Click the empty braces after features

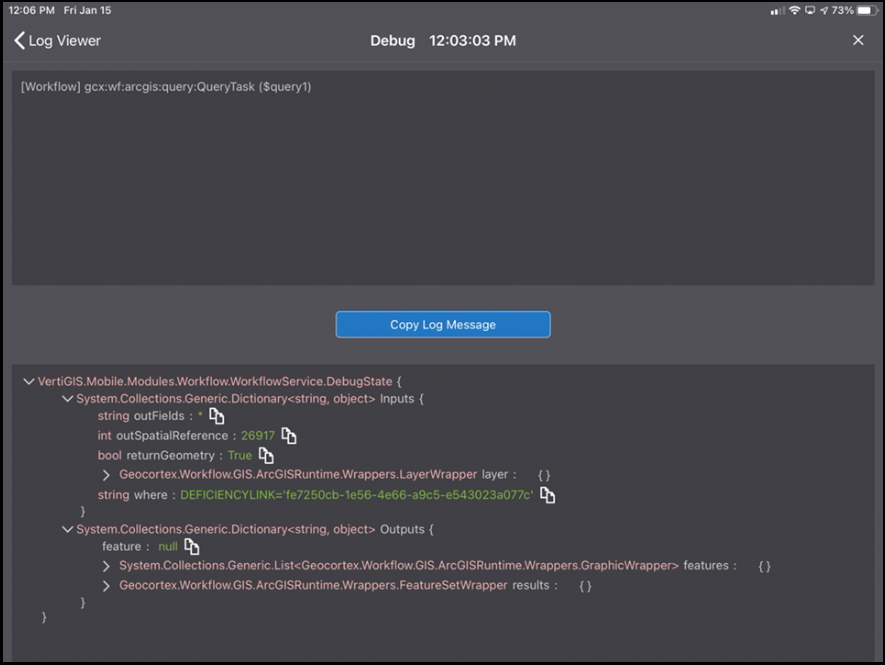point(764,566)
